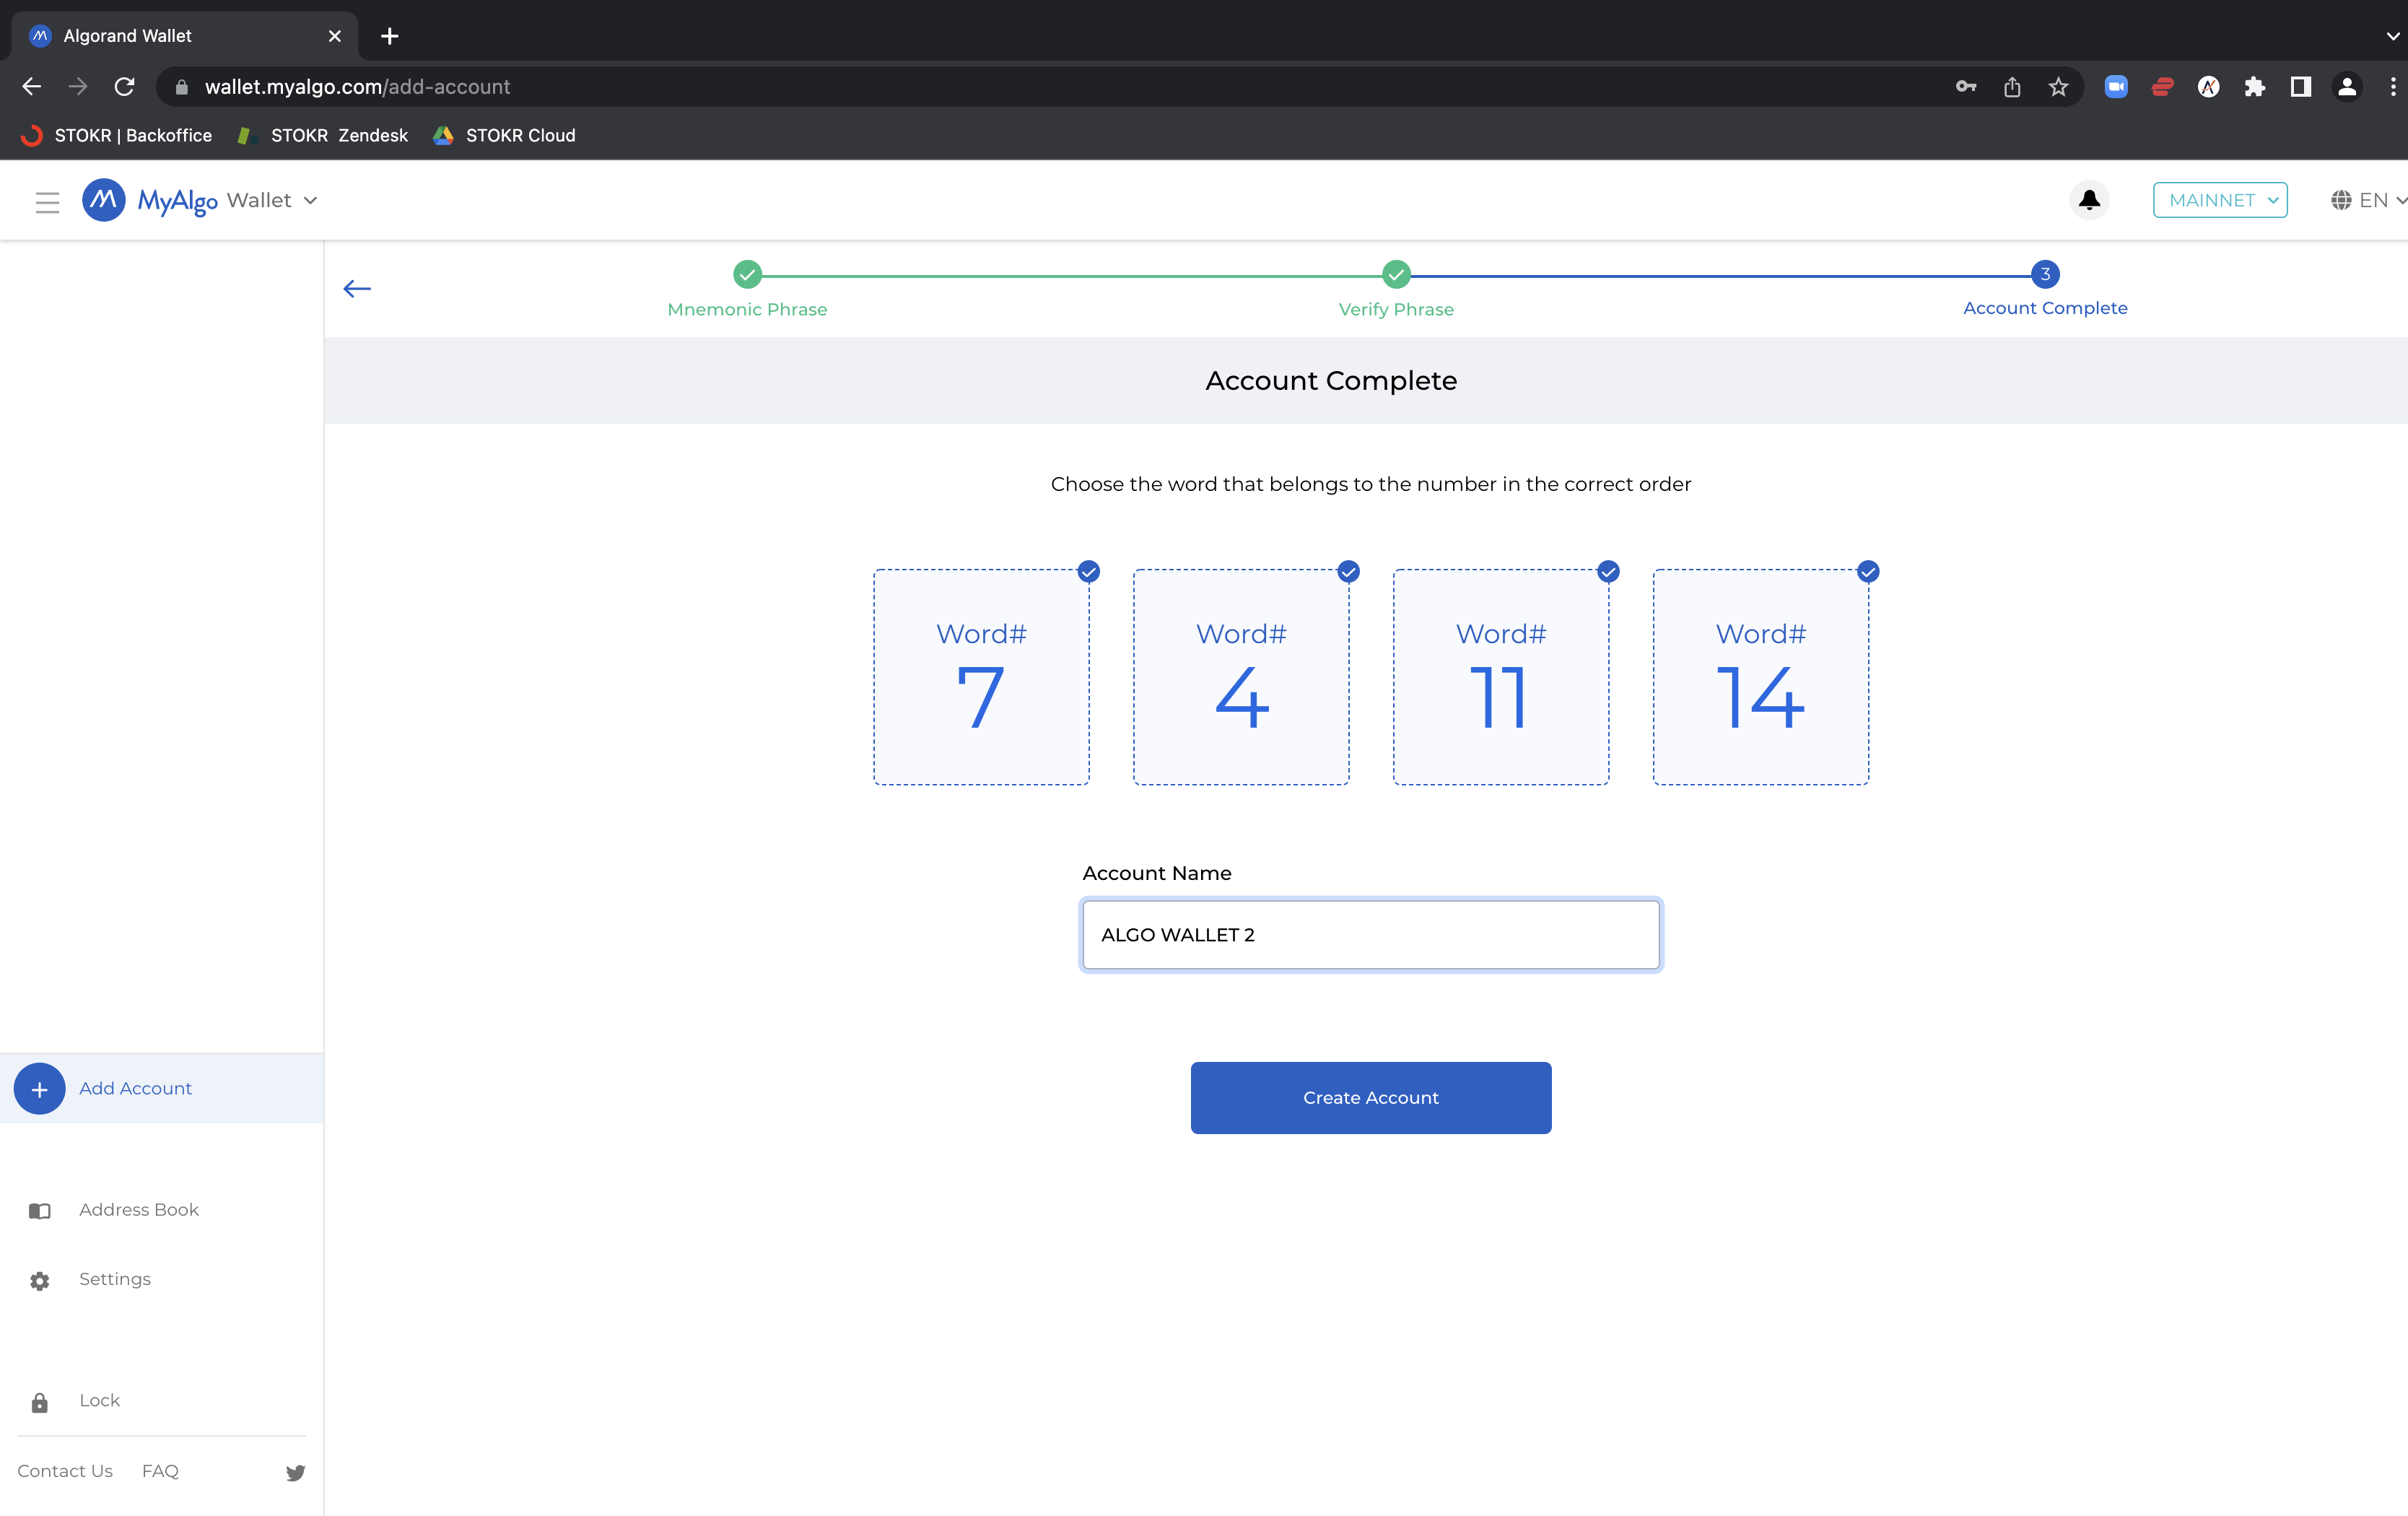Open the Contact Us link
The height and width of the screenshot is (1516, 2408).
(65, 1471)
